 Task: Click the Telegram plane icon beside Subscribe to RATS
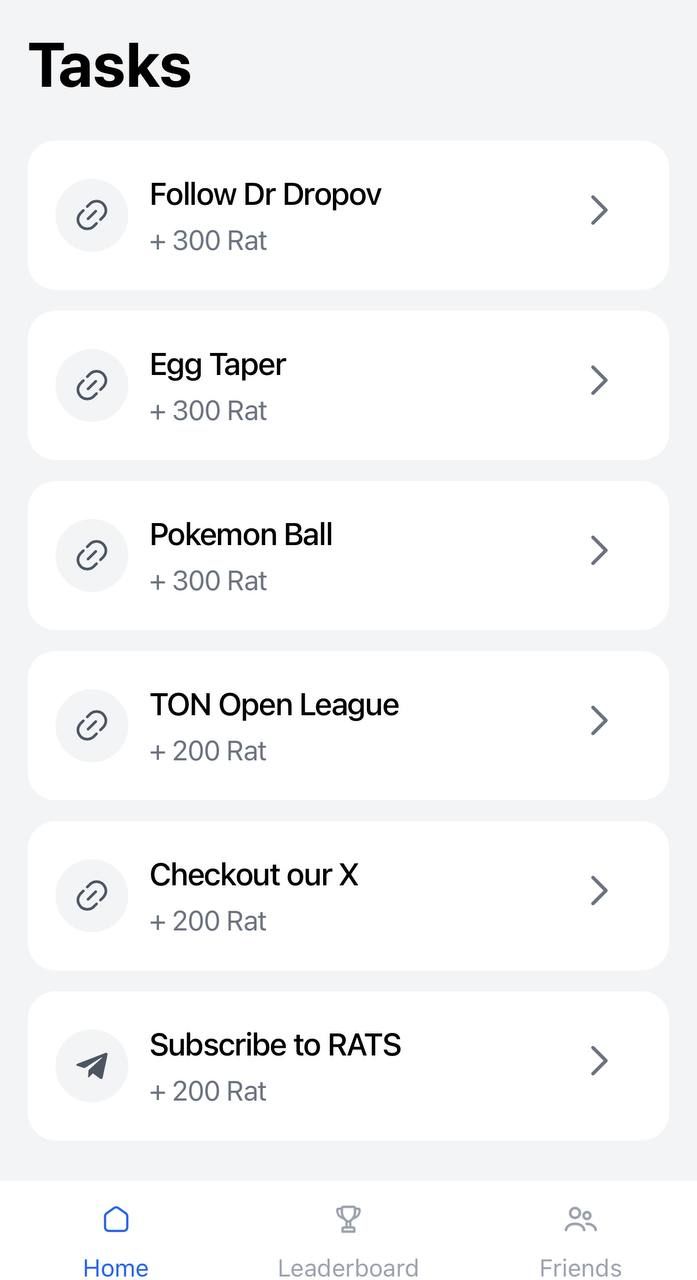coord(91,1065)
